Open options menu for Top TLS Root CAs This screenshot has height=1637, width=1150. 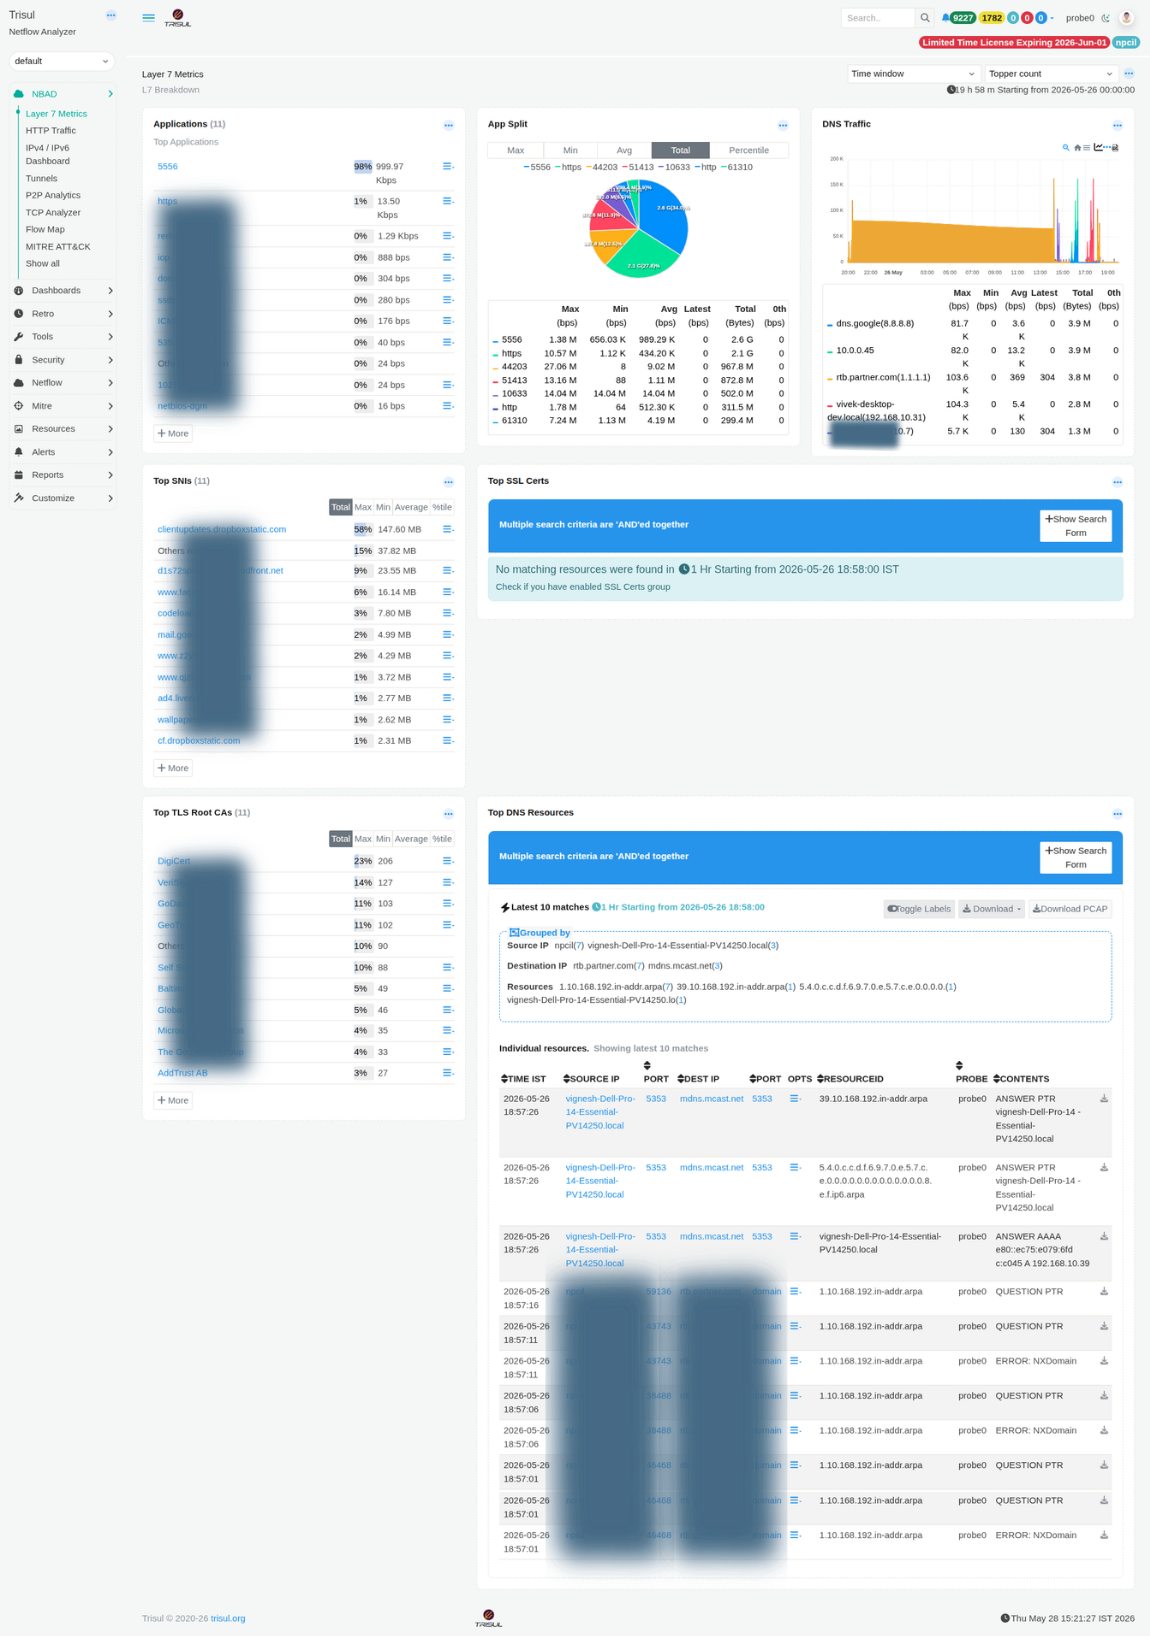click(x=448, y=814)
